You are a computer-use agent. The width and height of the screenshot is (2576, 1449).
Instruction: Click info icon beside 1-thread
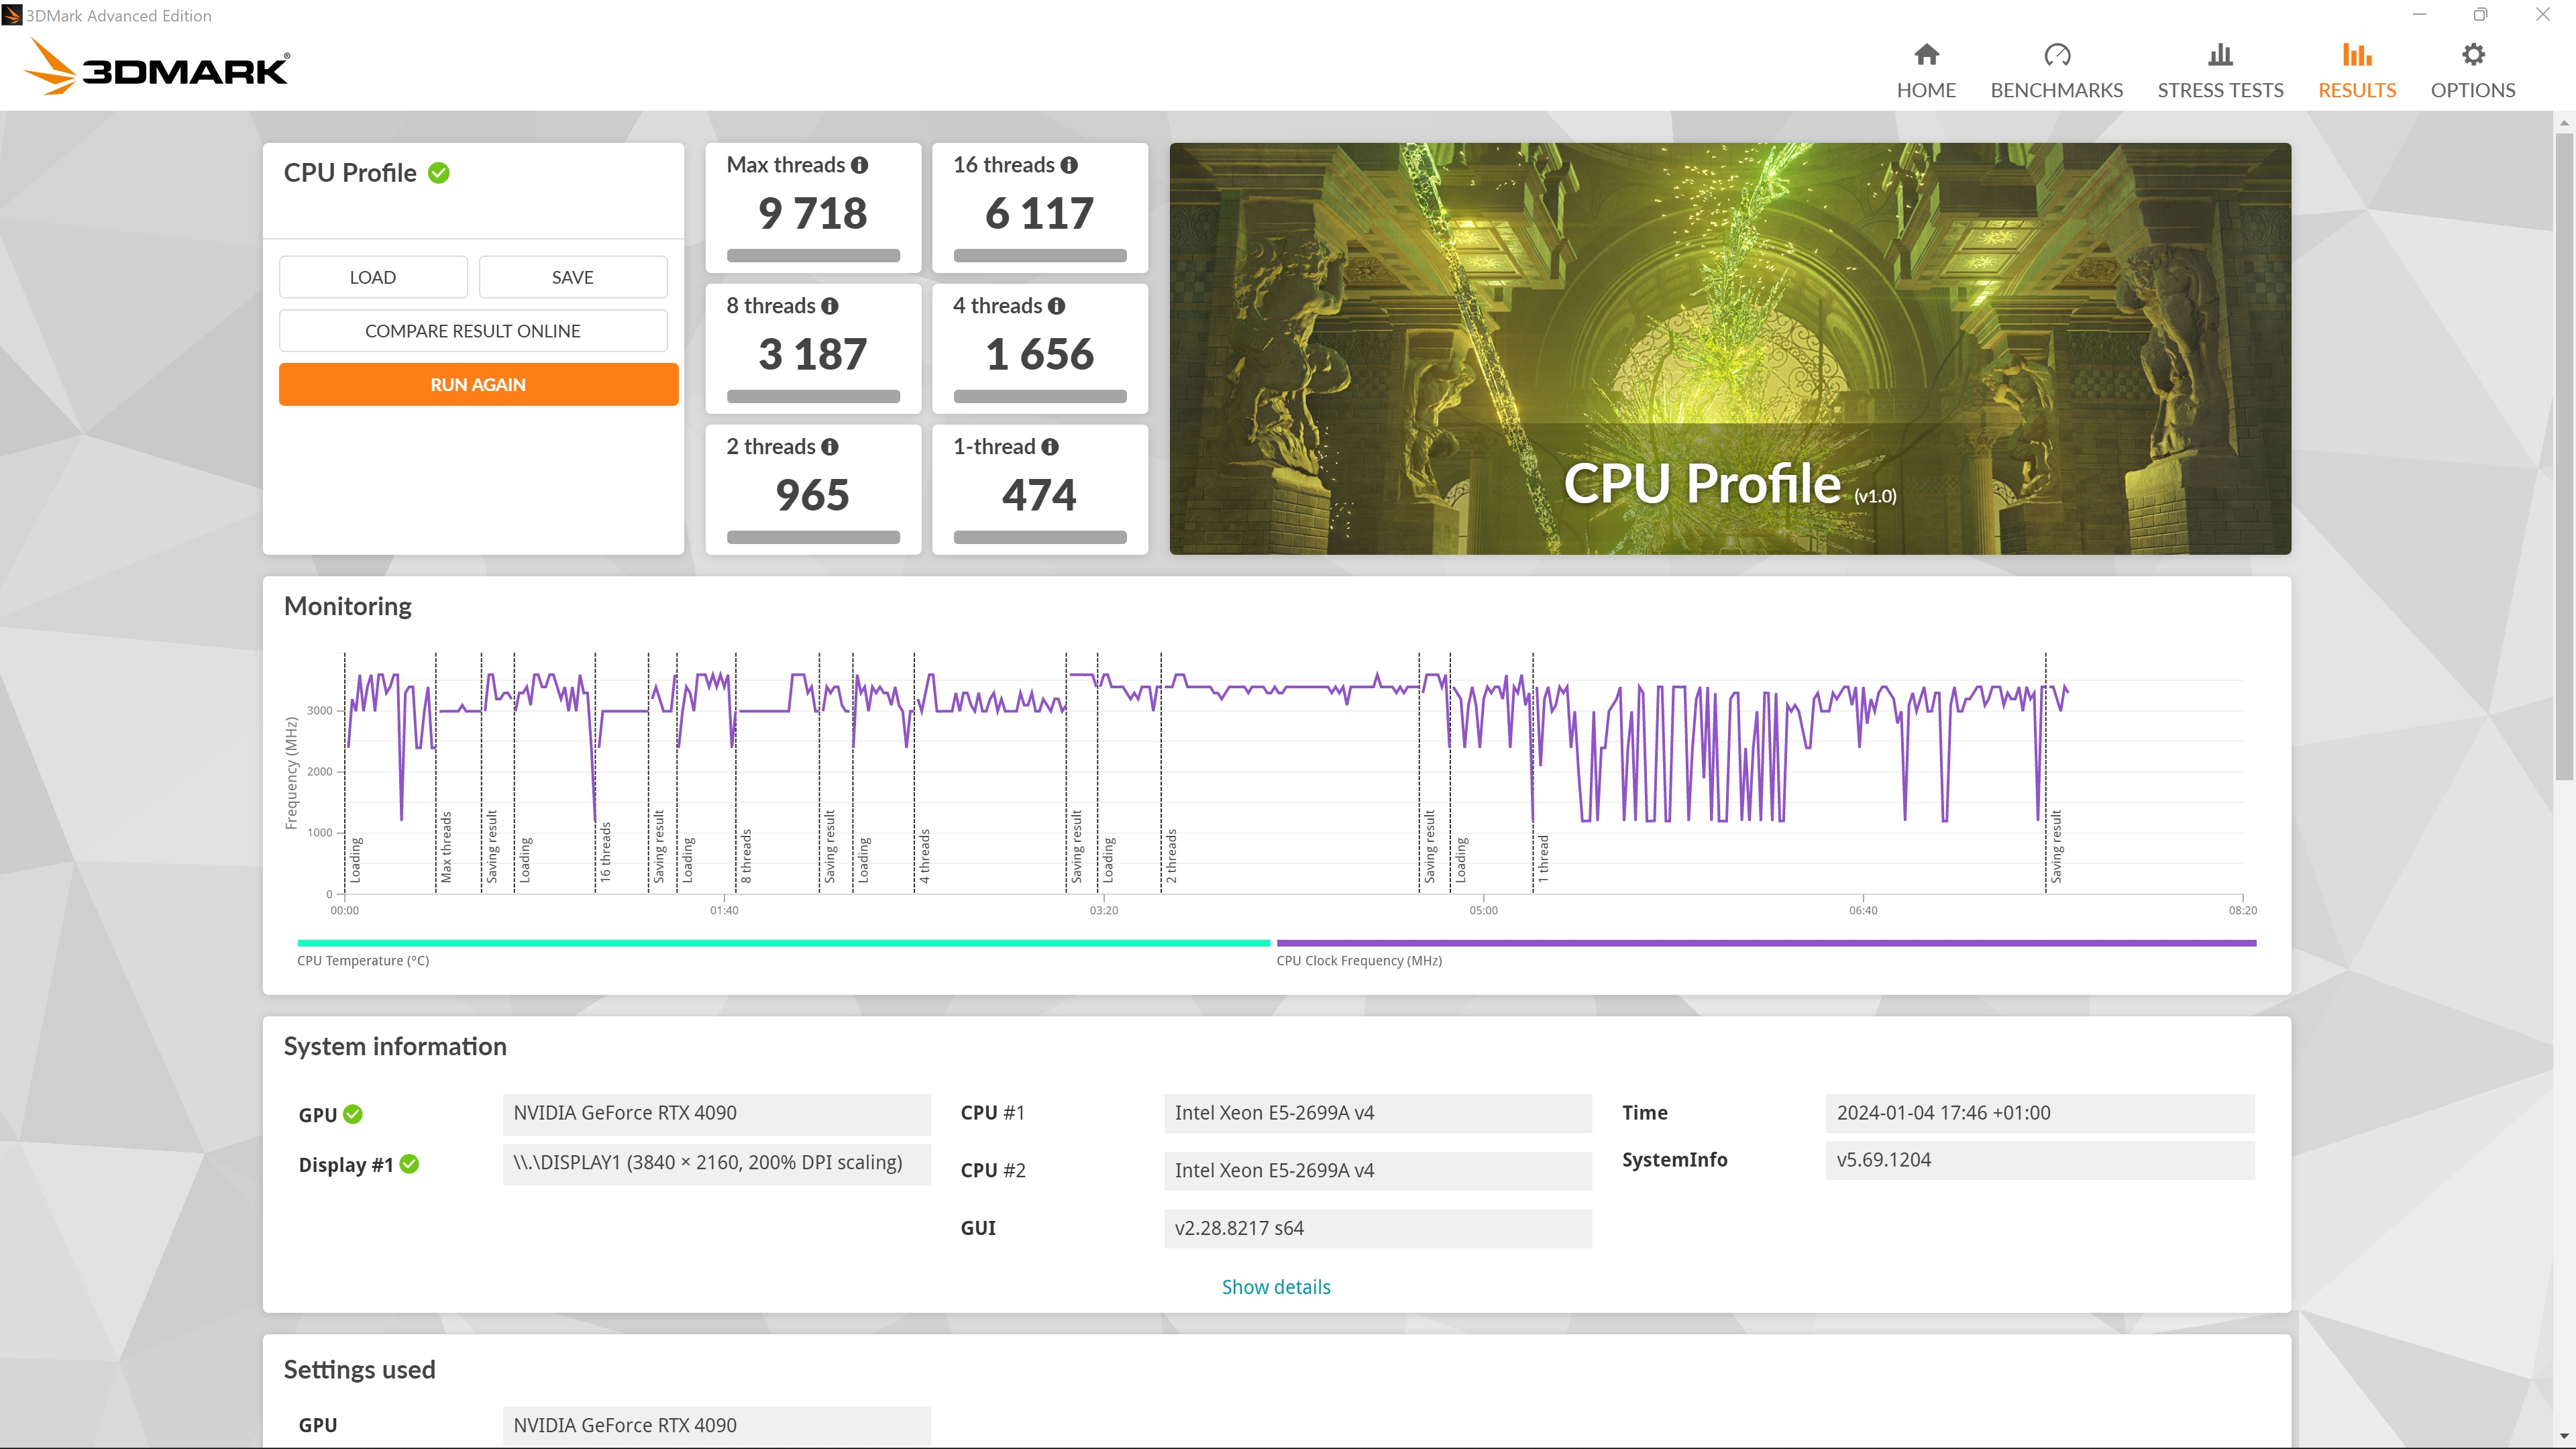pos(1049,447)
